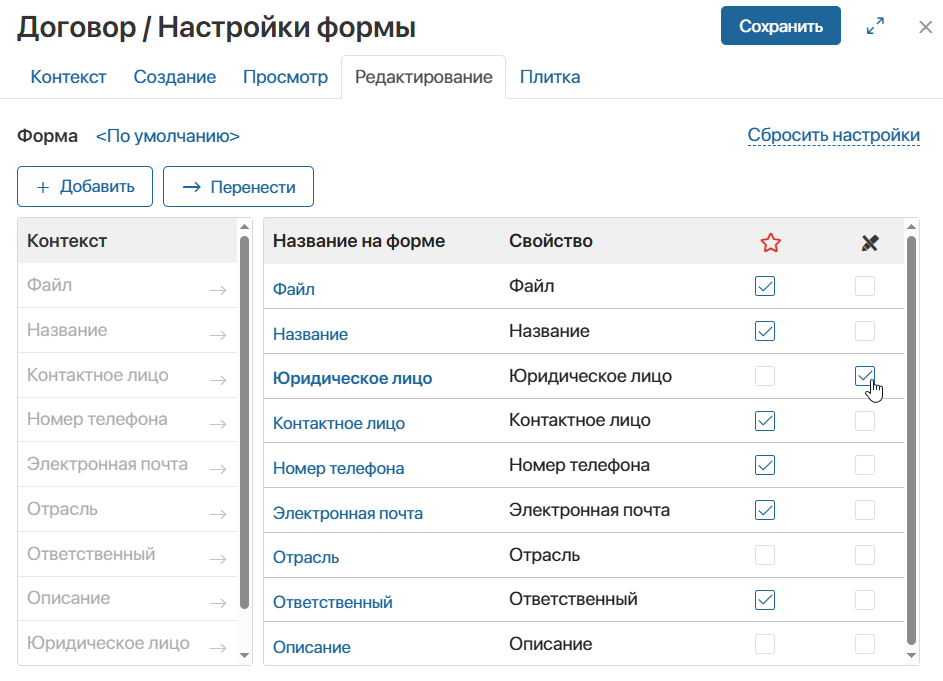The width and height of the screenshot is (943, 681).
Task: Switch to the Создание tab
Action: tap(175, 76)
